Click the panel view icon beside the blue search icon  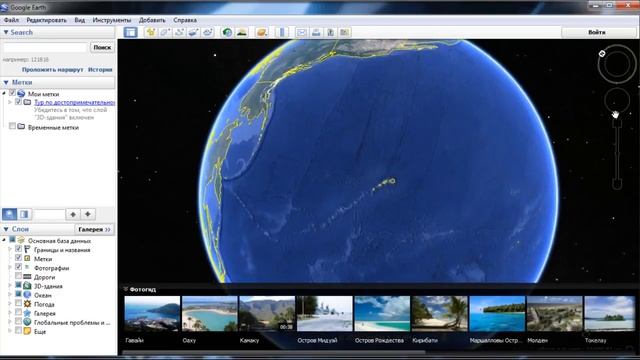24,214
